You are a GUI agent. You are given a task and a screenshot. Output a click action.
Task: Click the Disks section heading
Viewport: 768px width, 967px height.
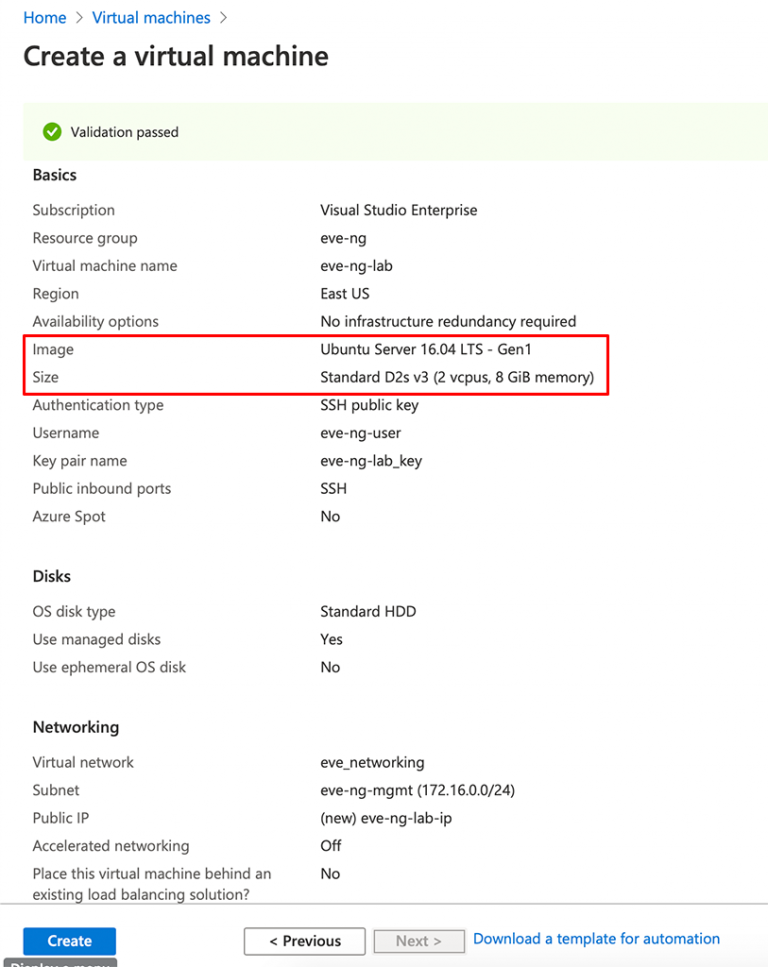51,576
